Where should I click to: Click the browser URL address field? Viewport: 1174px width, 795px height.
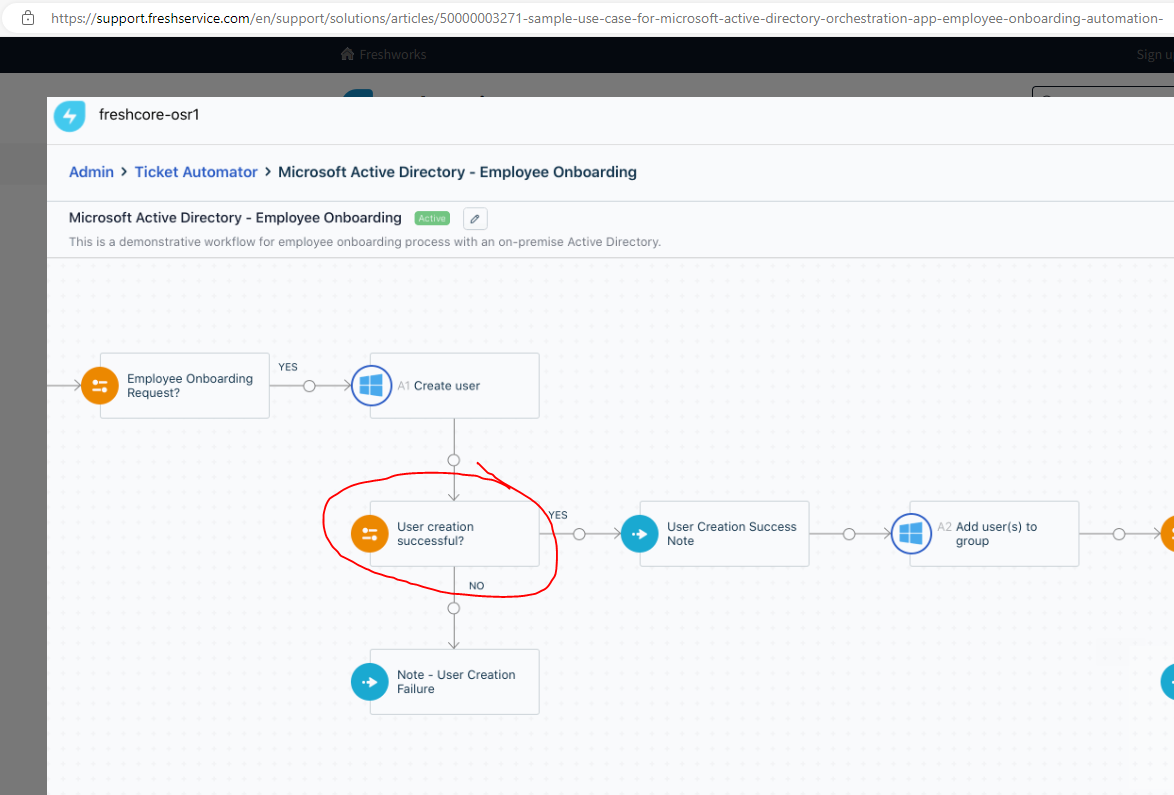pyautogui.click(x=606, y=18)
